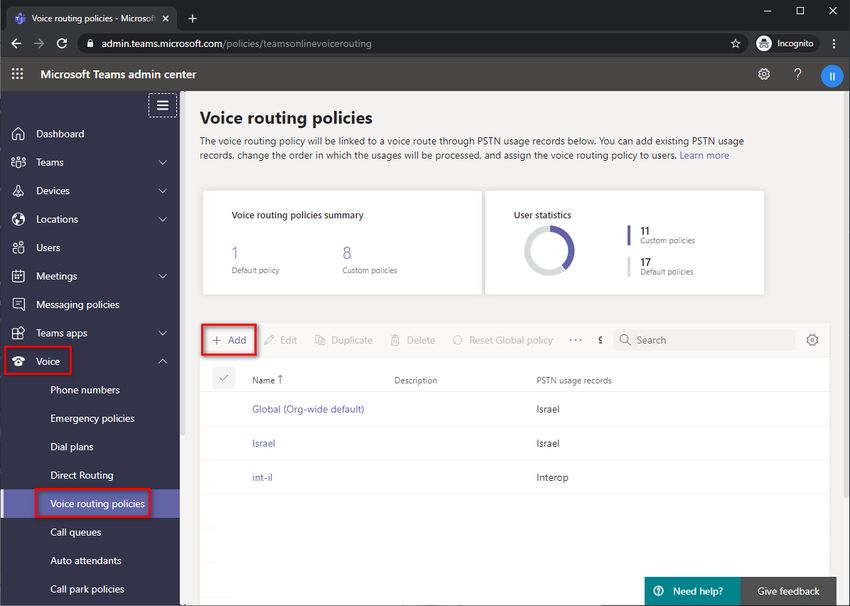Expand the Teams section chevron
The width and height of the screenshot is (850, 606).
[x=163, y=162]
